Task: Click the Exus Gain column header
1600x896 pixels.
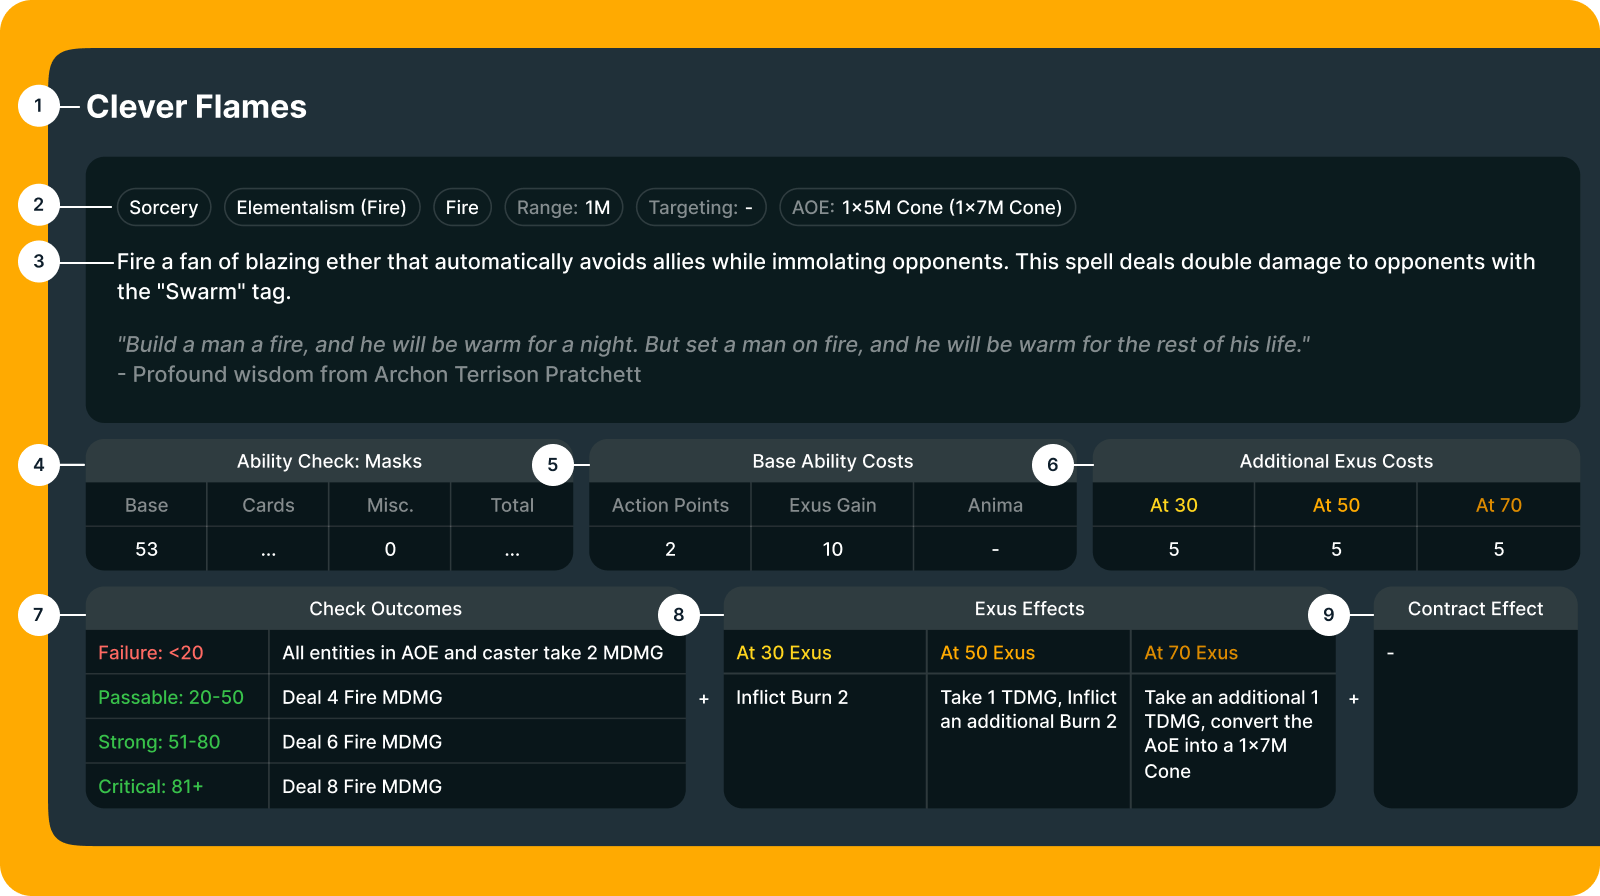Action: tap(833, 505)
